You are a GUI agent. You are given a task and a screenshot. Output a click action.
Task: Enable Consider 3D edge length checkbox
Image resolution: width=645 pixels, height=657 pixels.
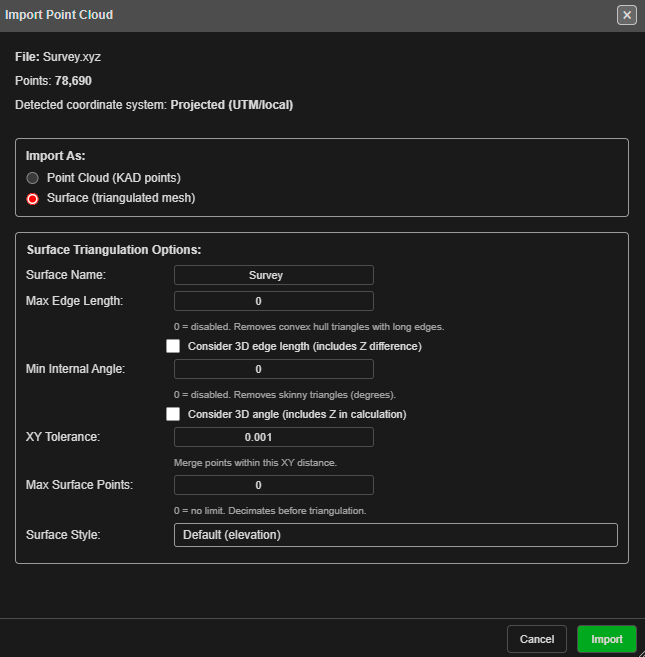click(x=173, y=346)
